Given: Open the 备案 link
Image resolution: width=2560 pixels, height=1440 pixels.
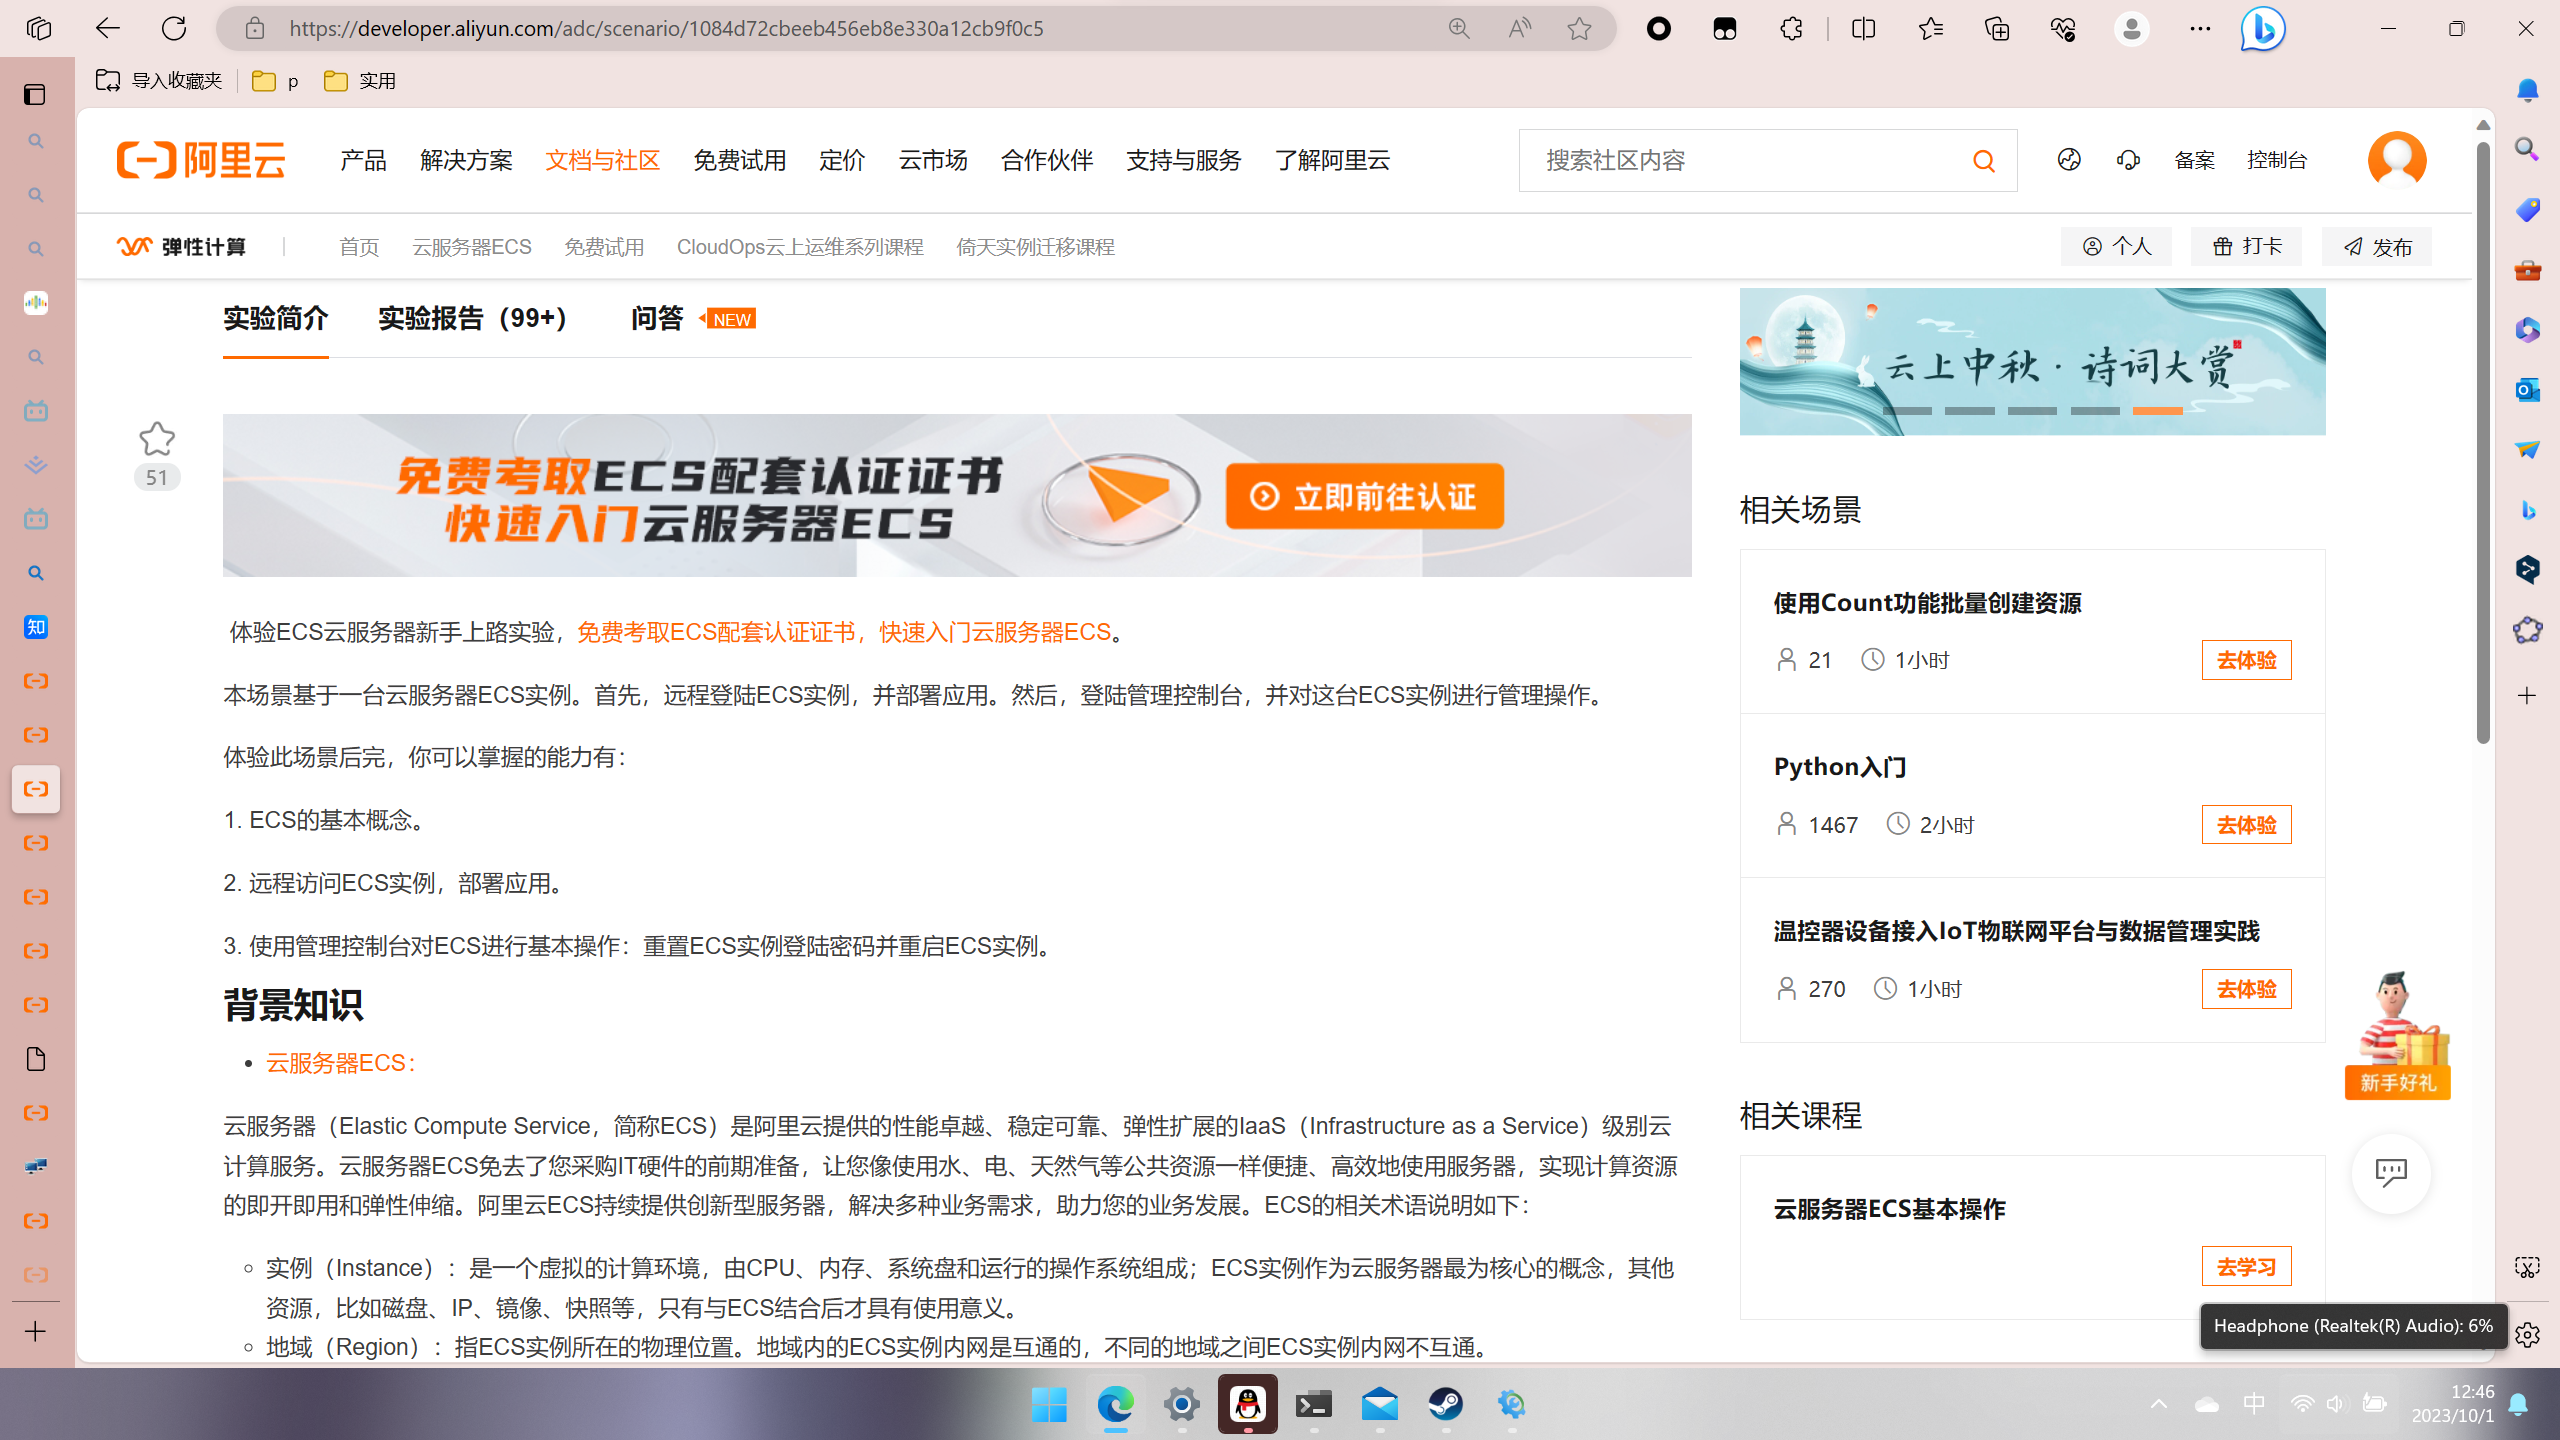Looking at the screenshot, I should (x=2194, y=160).
